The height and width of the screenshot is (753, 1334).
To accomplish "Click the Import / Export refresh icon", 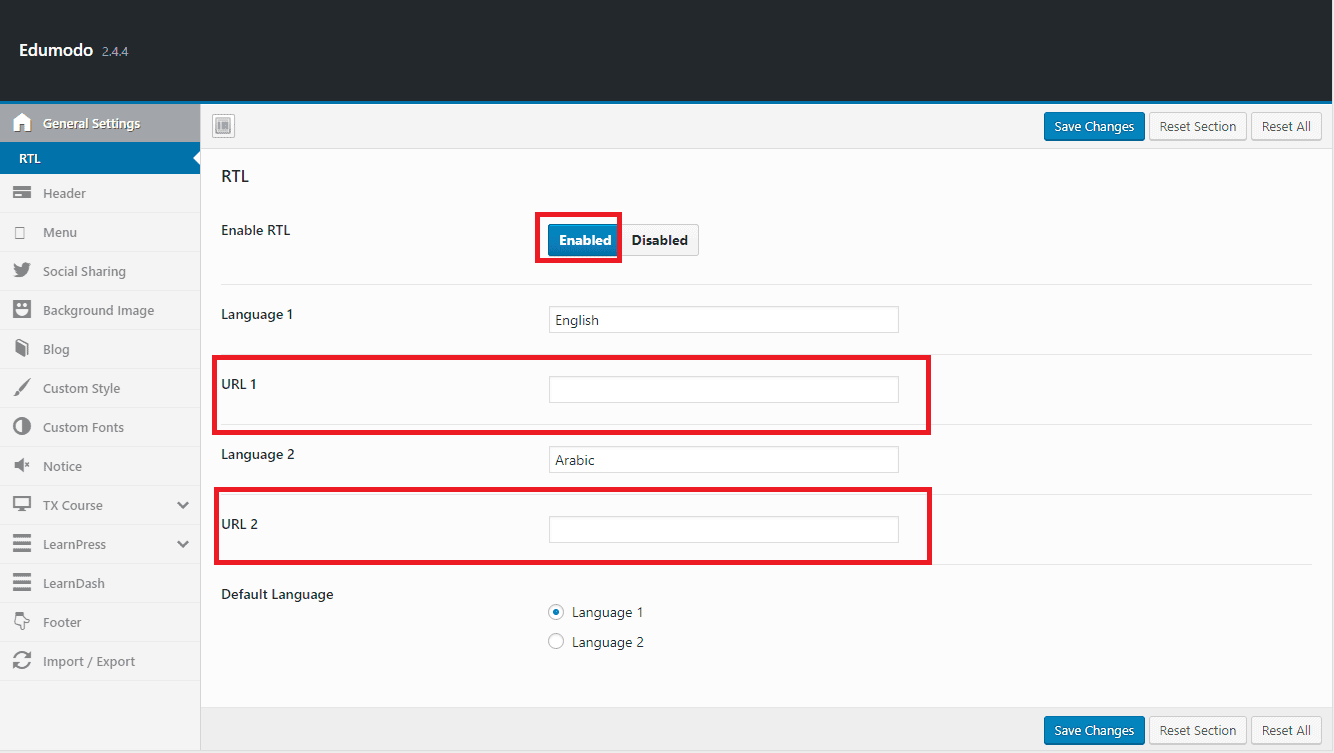I will click(22, 661).
